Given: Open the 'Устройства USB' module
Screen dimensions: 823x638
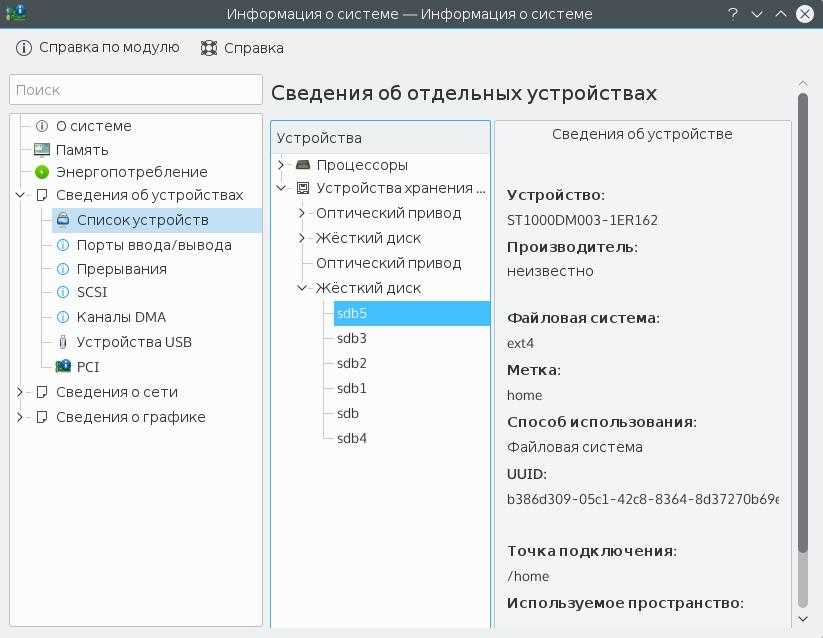Looking at the screenshot, I should point(134,342).
